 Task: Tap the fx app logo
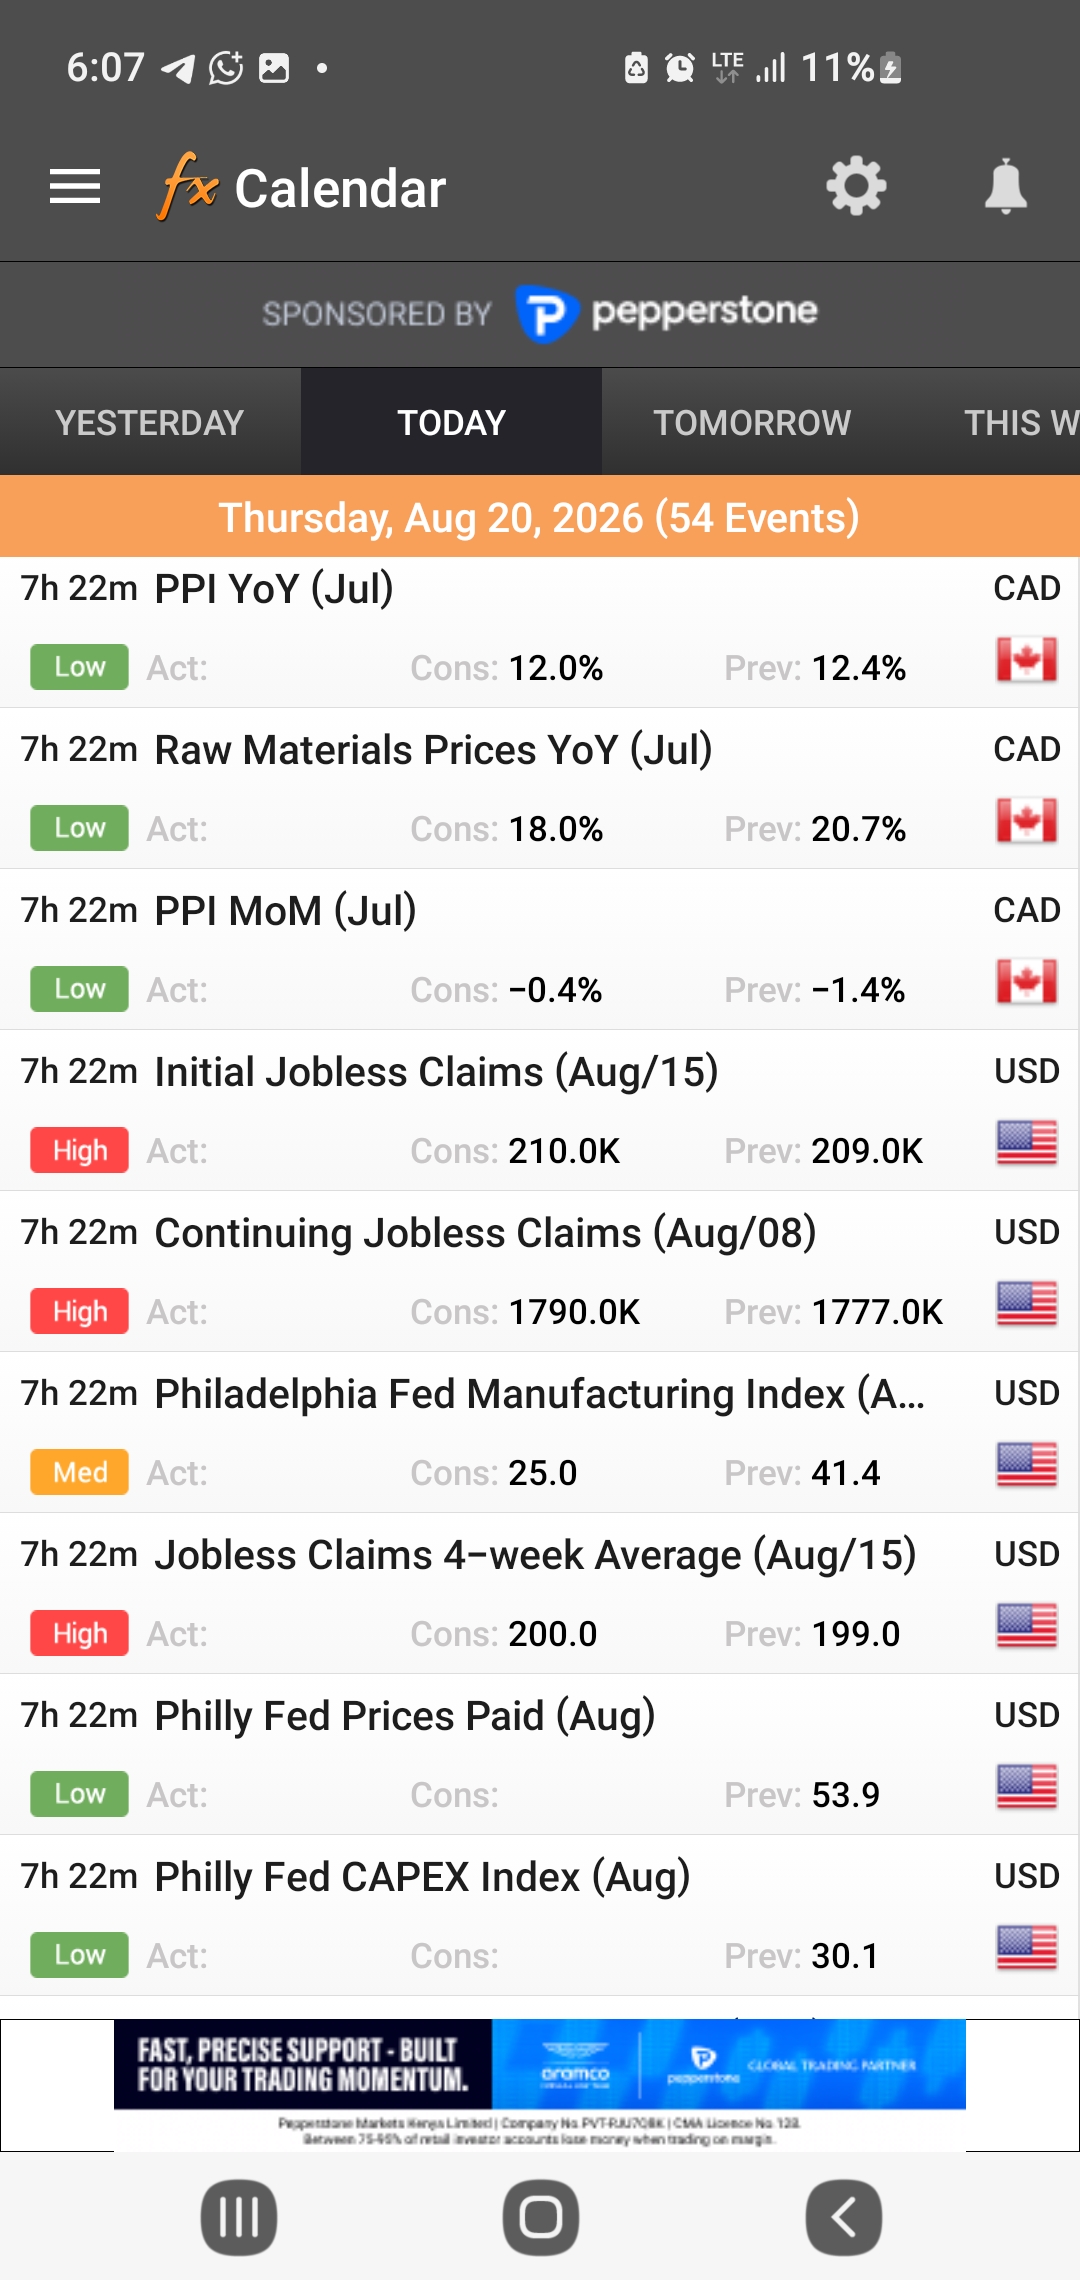coord(187,186)
